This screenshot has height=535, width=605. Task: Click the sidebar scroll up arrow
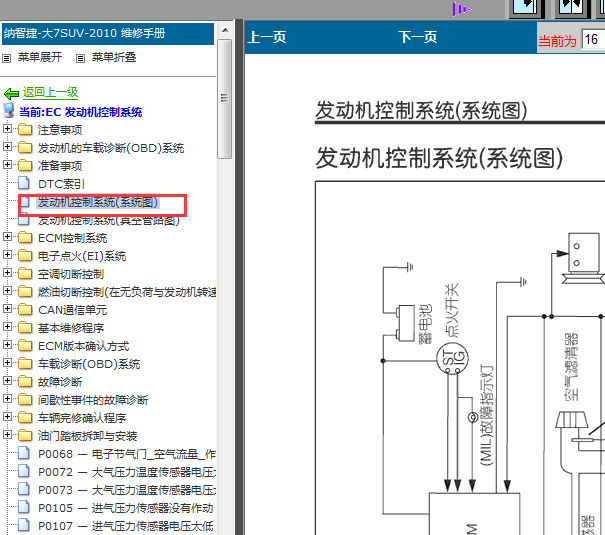click(225, 30)
